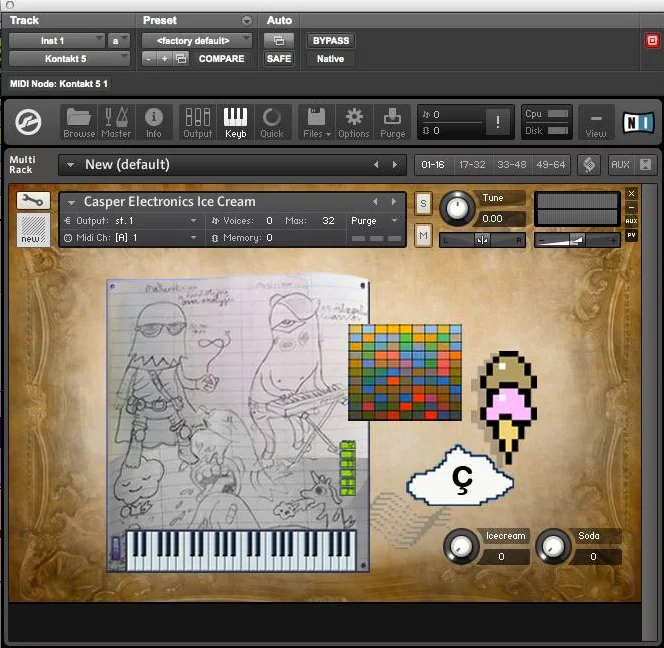
Task: Expand the New (default) multi menu
Action: click(71, 165)
